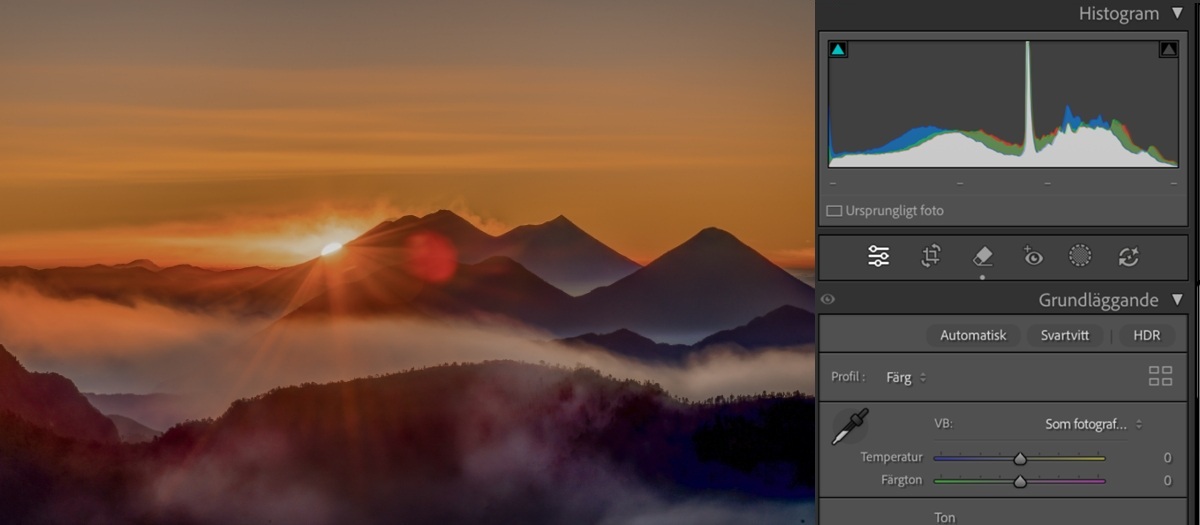Select the Edit sliders tool icon

click(878, 257)
